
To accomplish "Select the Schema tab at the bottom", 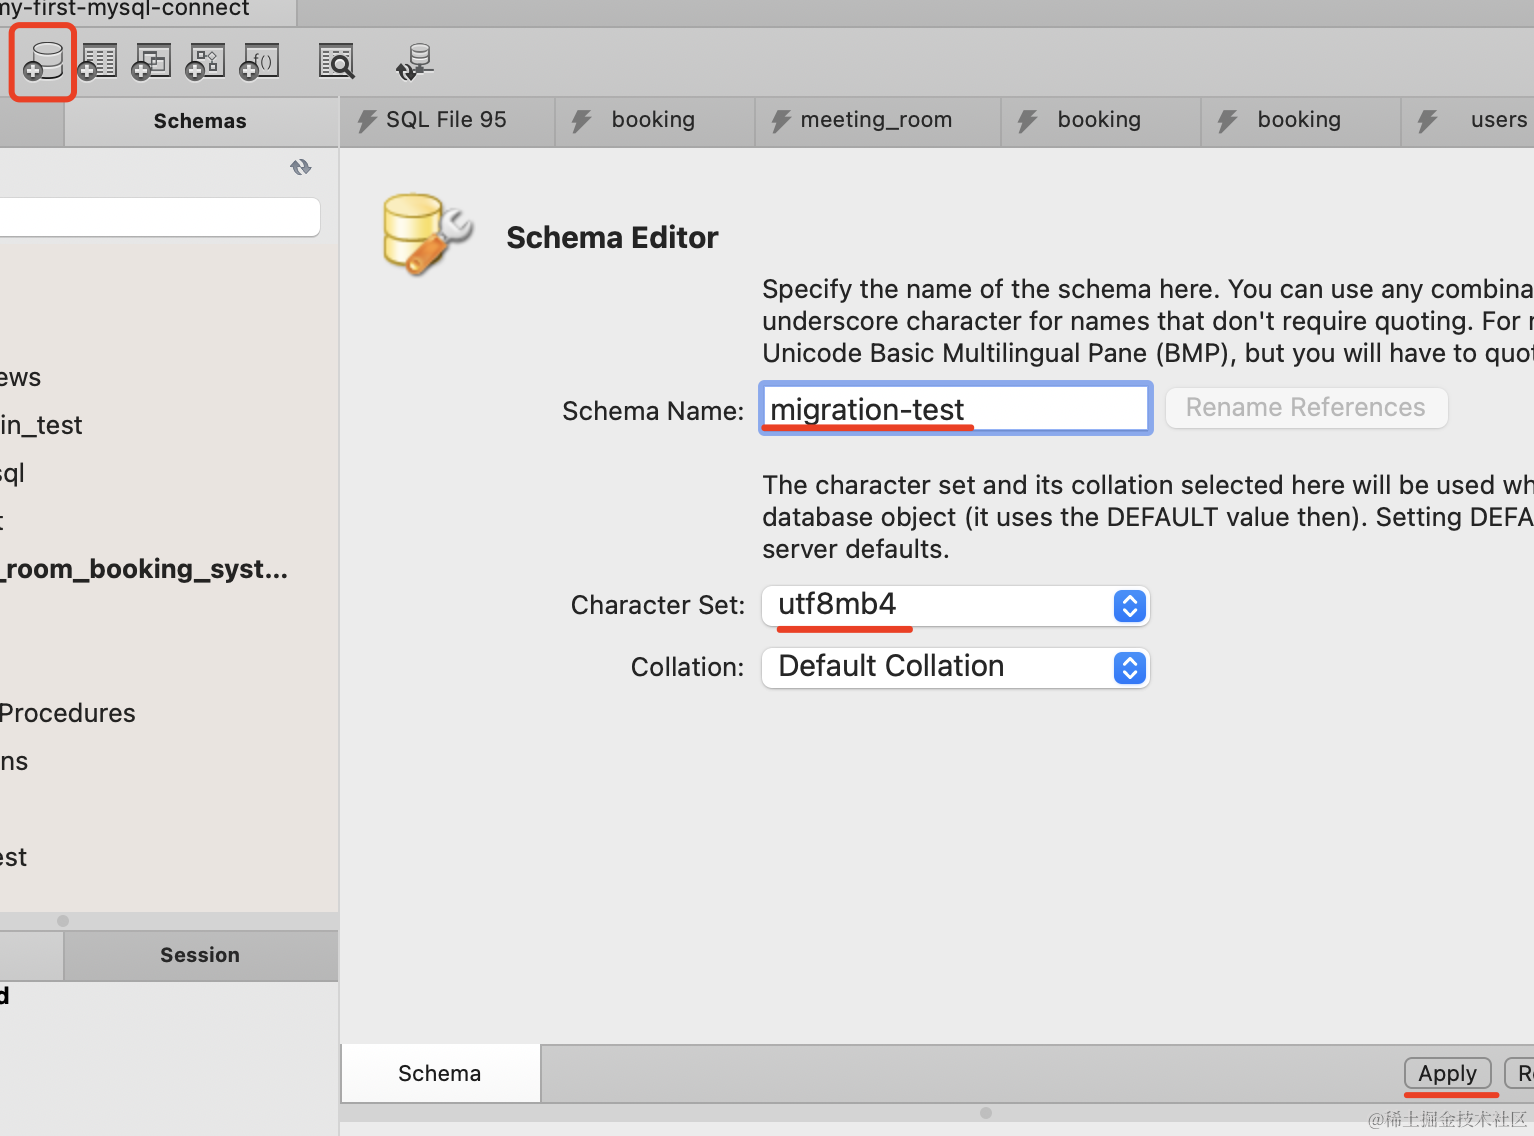I will [x=440, y=1074].
